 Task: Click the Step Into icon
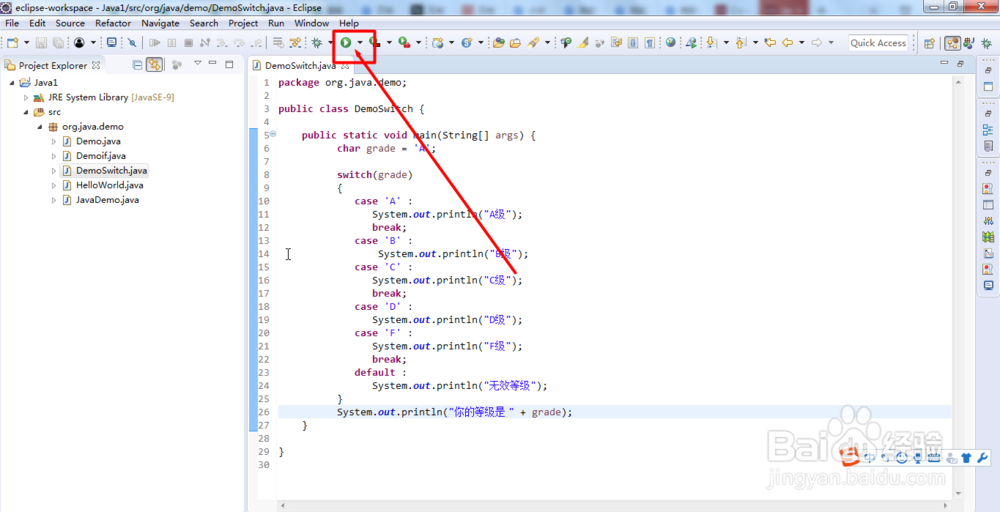coord(221,43)
